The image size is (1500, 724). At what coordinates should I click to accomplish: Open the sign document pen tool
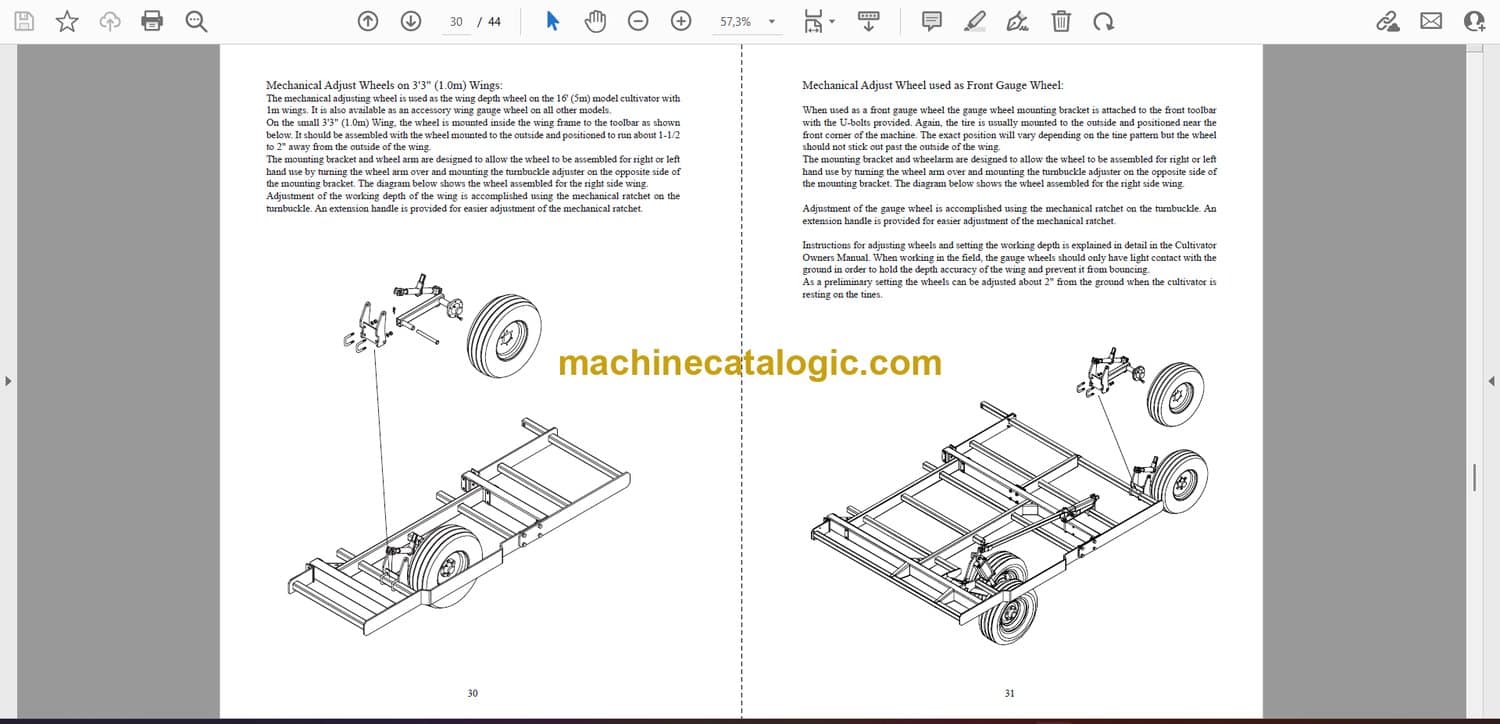click(1018, 21)
